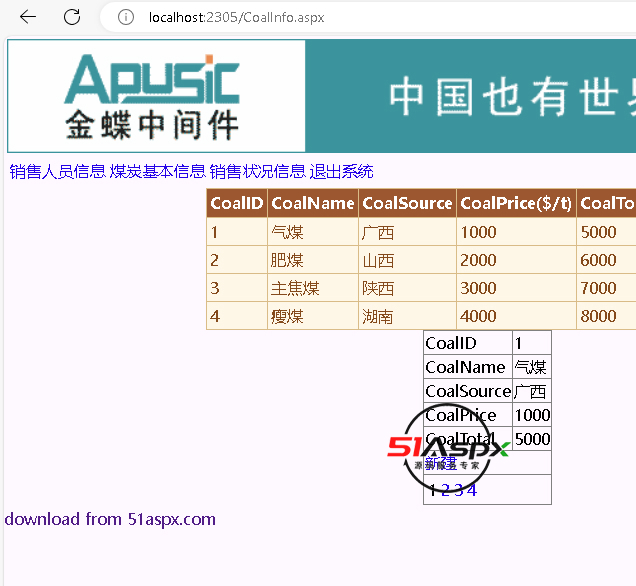This screenshot has width=636, height=586.
Task: Select grid cell 气煤 in row 1
Action: pos(313,232)
